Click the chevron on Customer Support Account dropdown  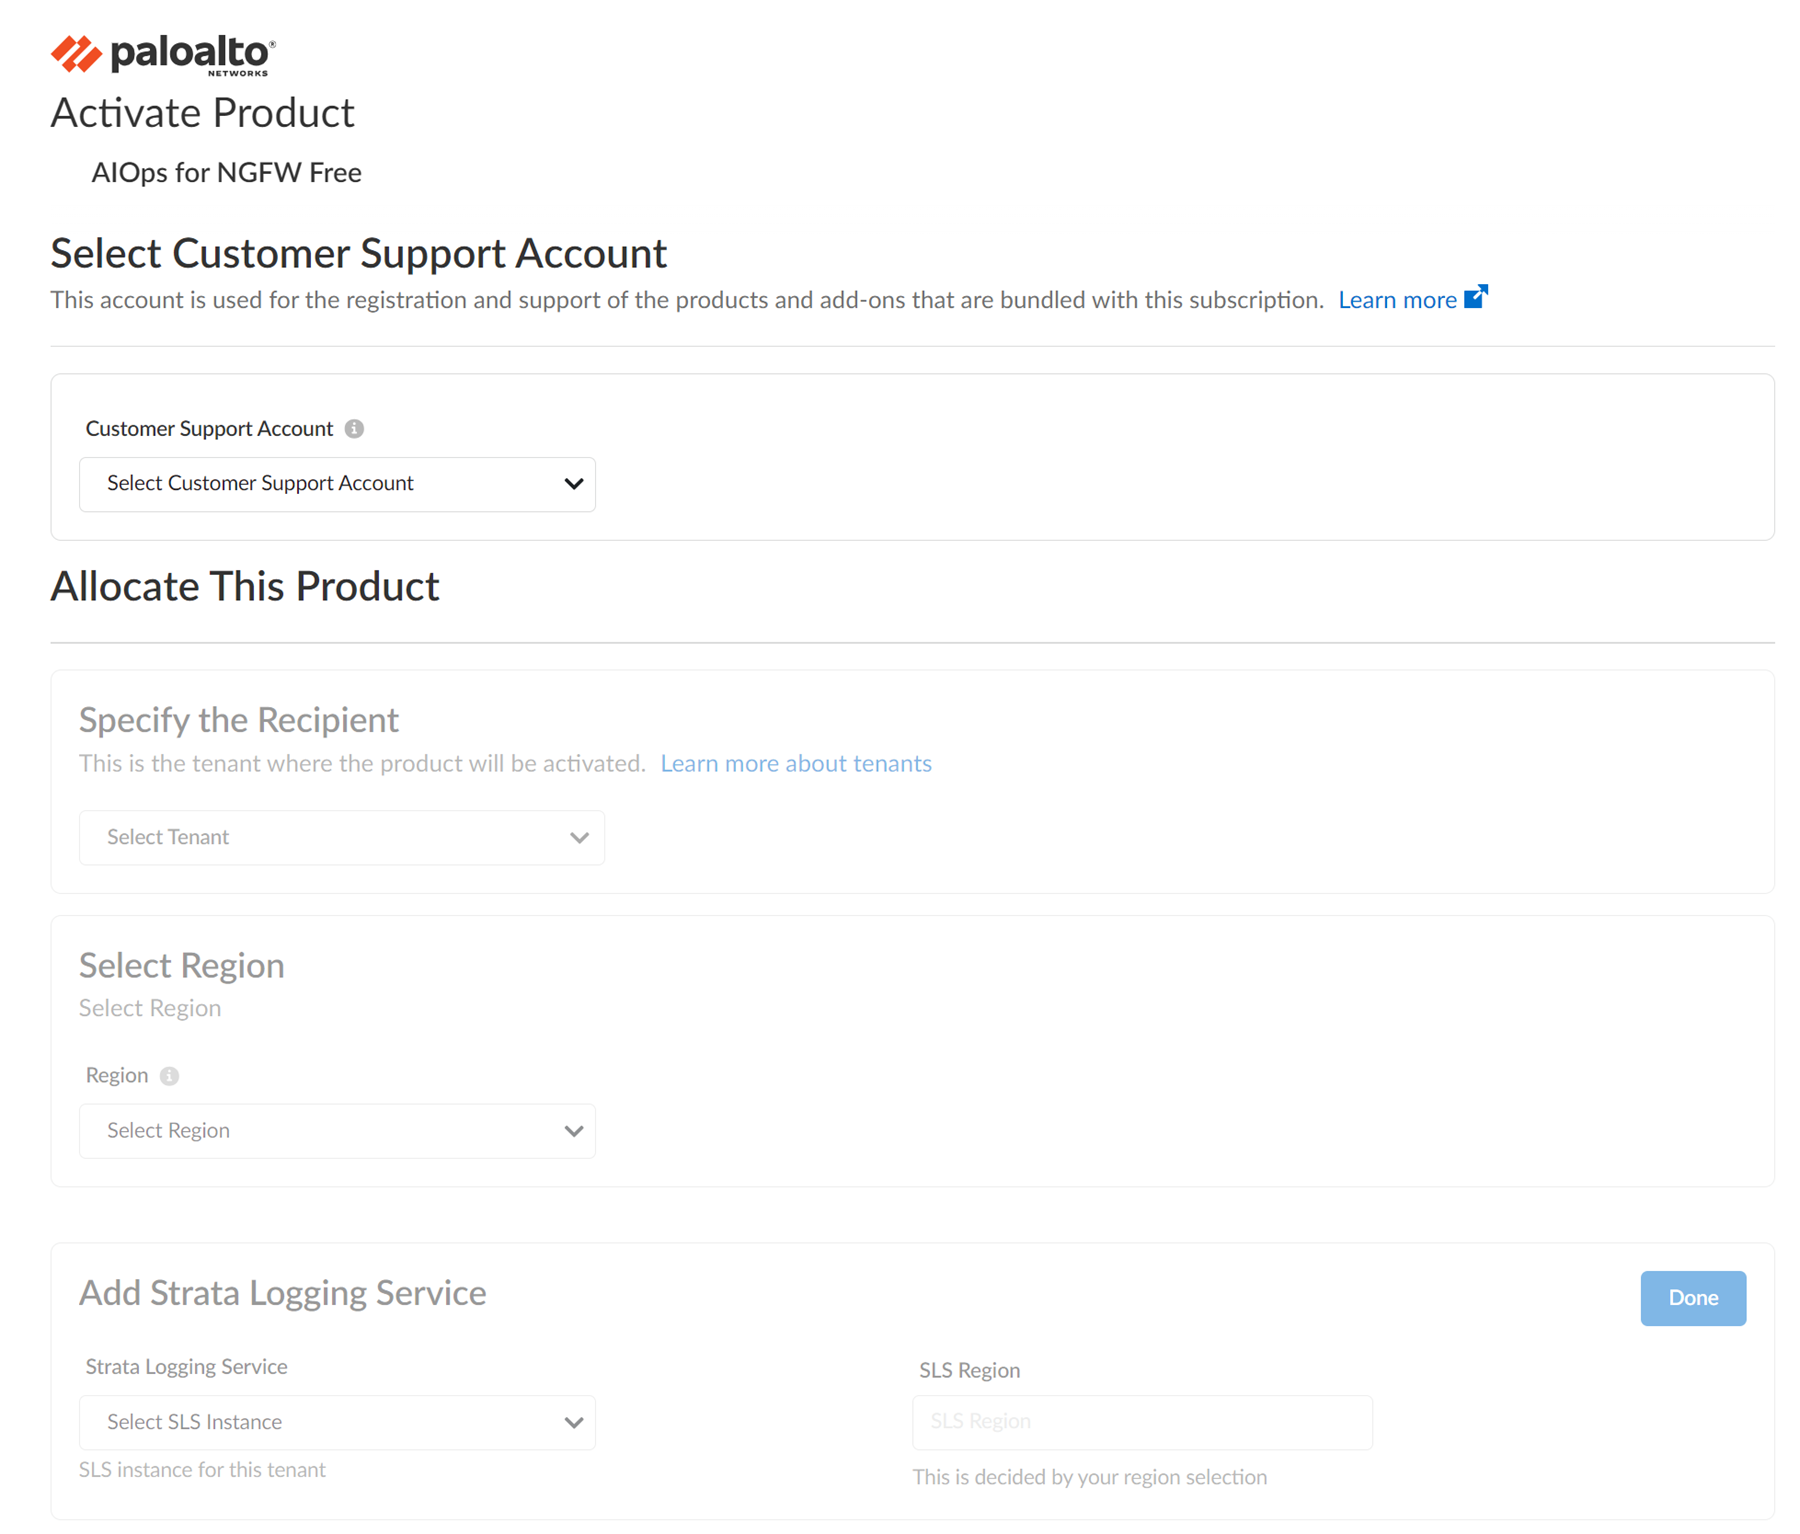(x=573, y=484)
